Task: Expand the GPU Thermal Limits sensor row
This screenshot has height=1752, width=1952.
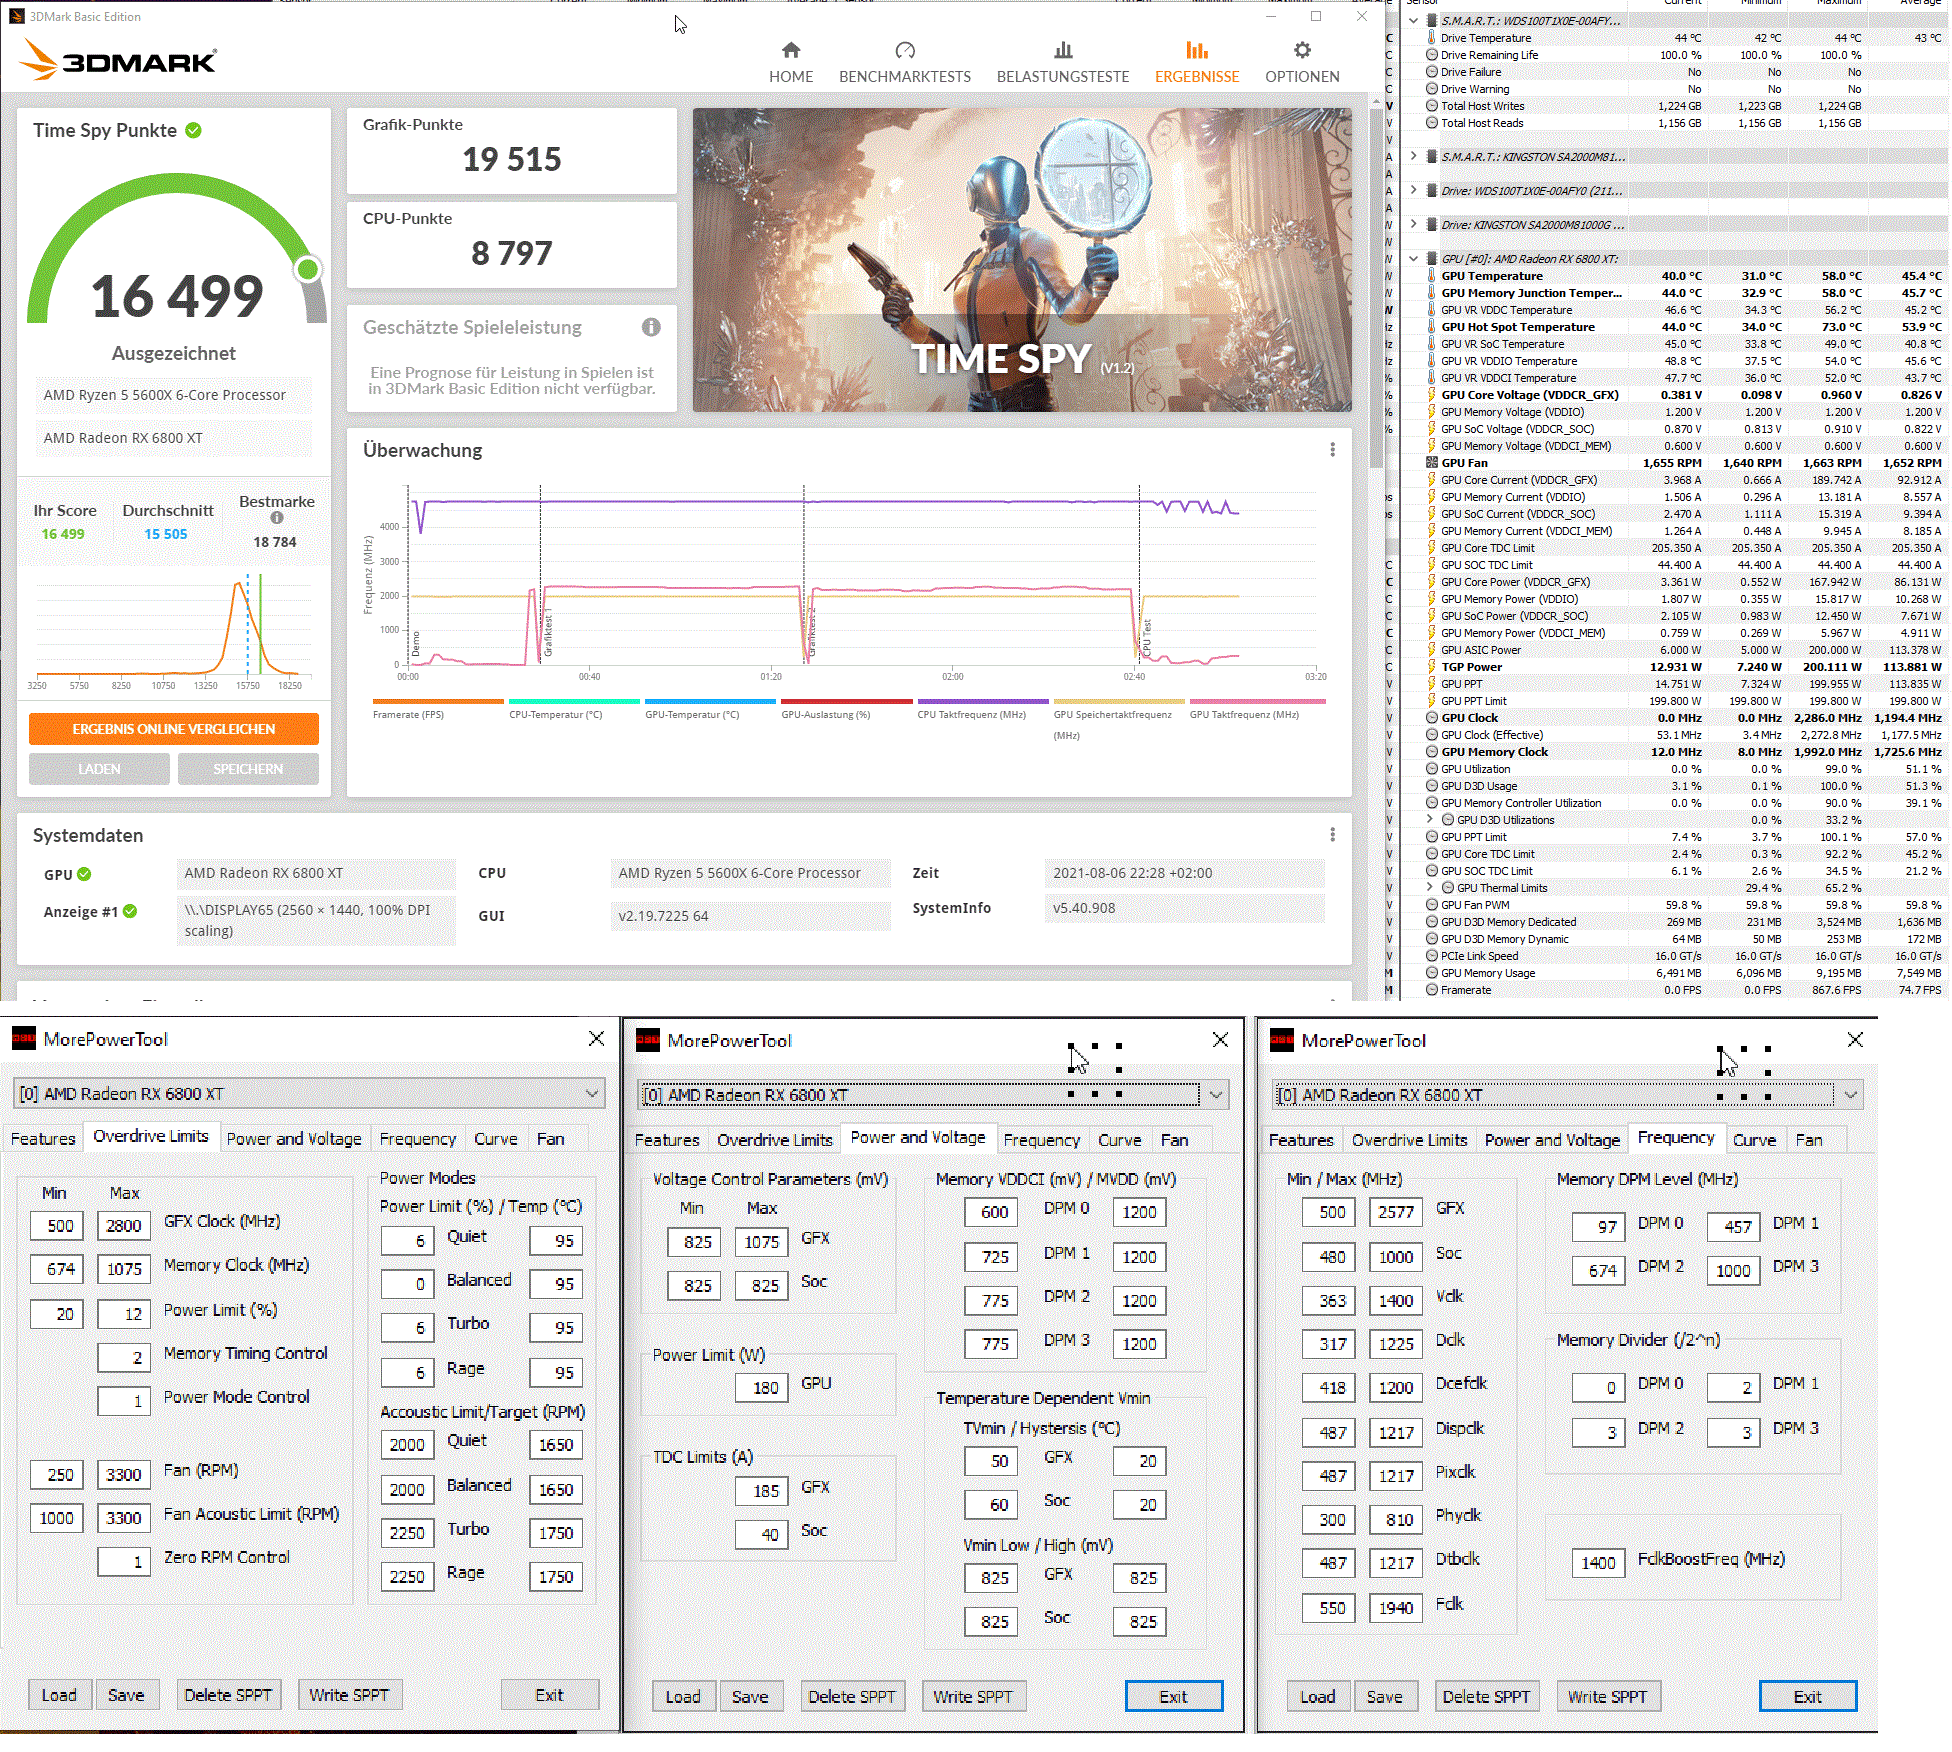Action: pyautogui.click(x=1429, y=887)
